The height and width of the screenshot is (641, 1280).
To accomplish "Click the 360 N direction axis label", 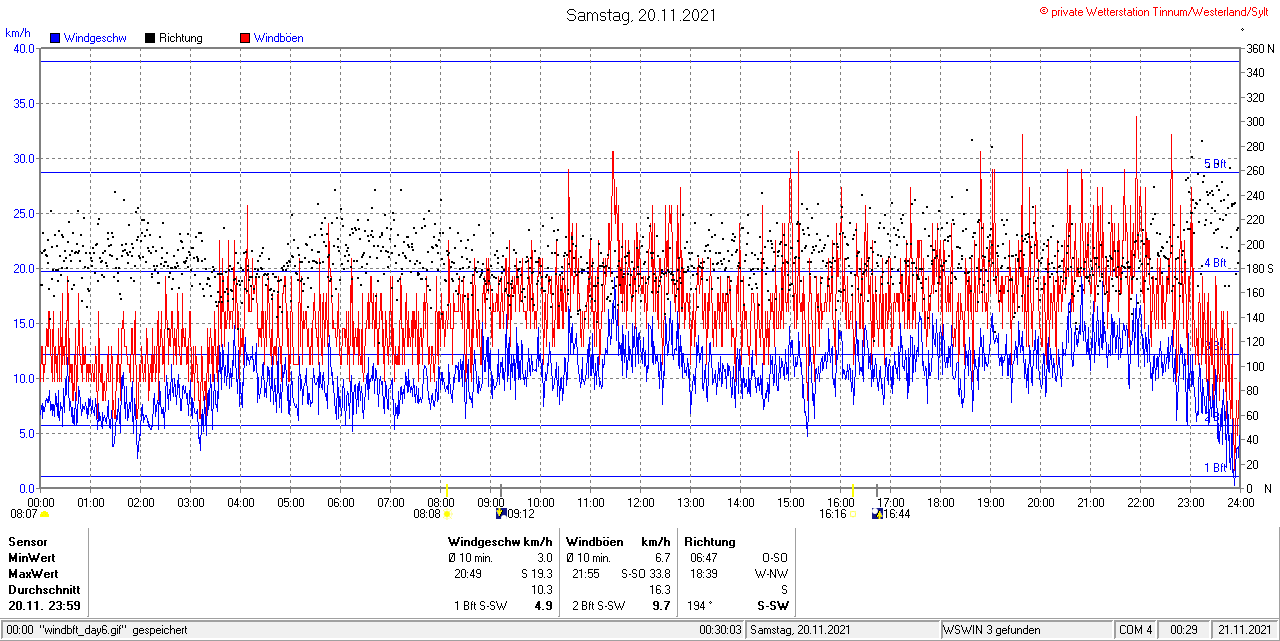I will coord(1259,49).
